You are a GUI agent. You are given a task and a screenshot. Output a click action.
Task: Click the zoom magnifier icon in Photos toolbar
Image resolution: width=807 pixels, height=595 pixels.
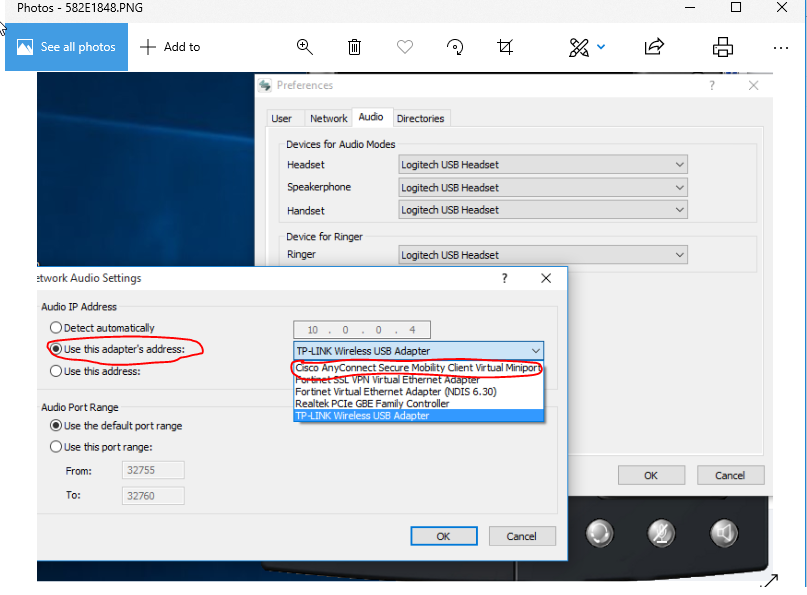tap(305, 47)
